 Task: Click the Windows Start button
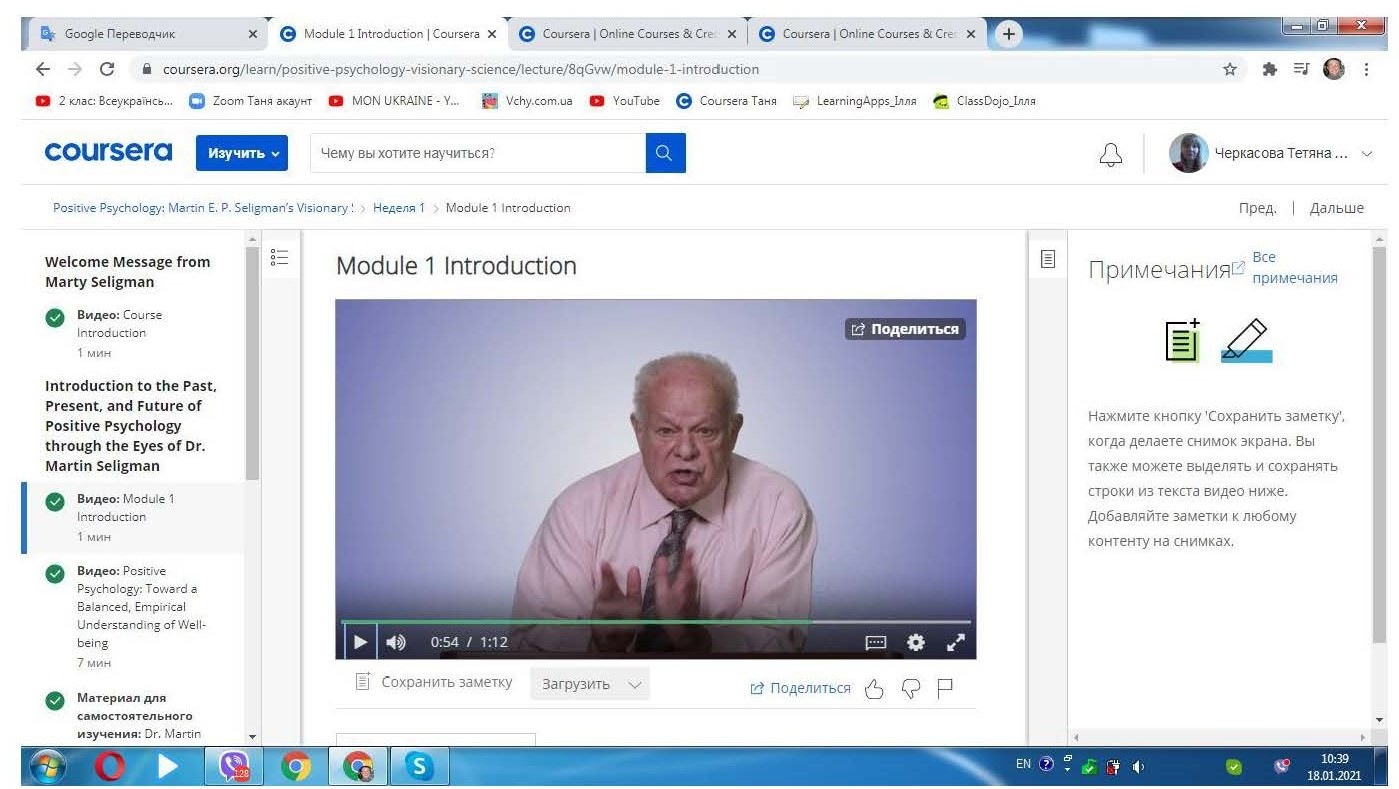(45, 765)
